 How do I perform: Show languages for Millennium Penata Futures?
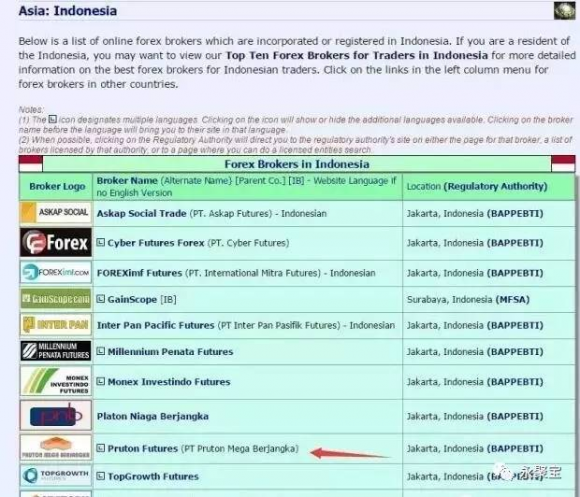(101, 351)
